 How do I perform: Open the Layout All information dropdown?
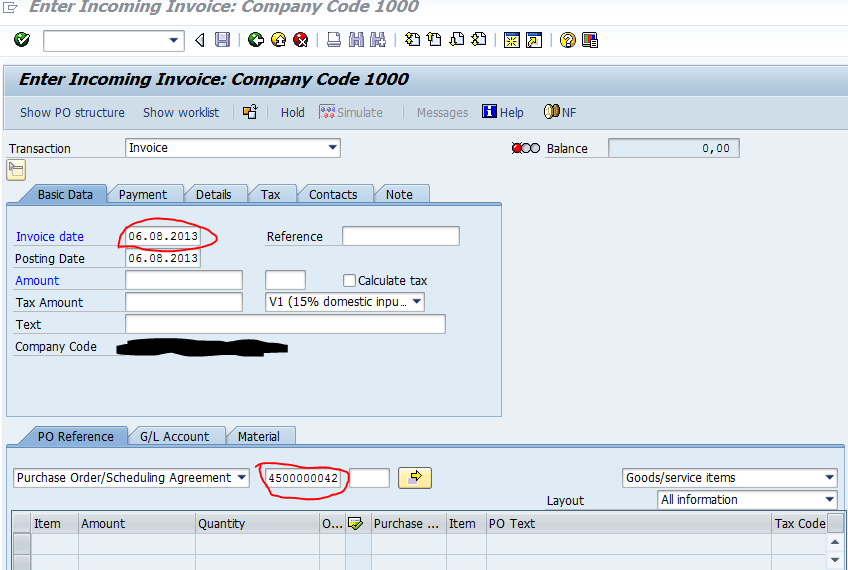pos(830,500)
